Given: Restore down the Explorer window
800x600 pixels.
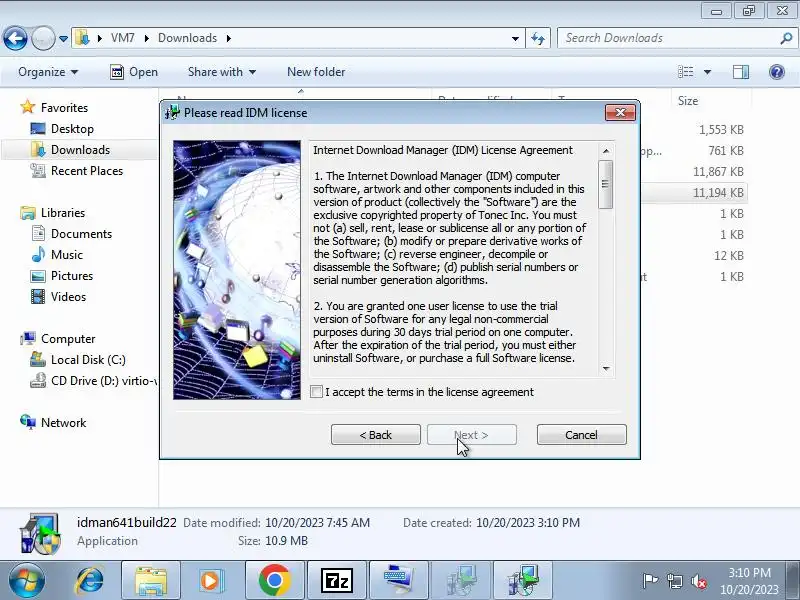Looking at the screenshot, I should tap(749, 10).
